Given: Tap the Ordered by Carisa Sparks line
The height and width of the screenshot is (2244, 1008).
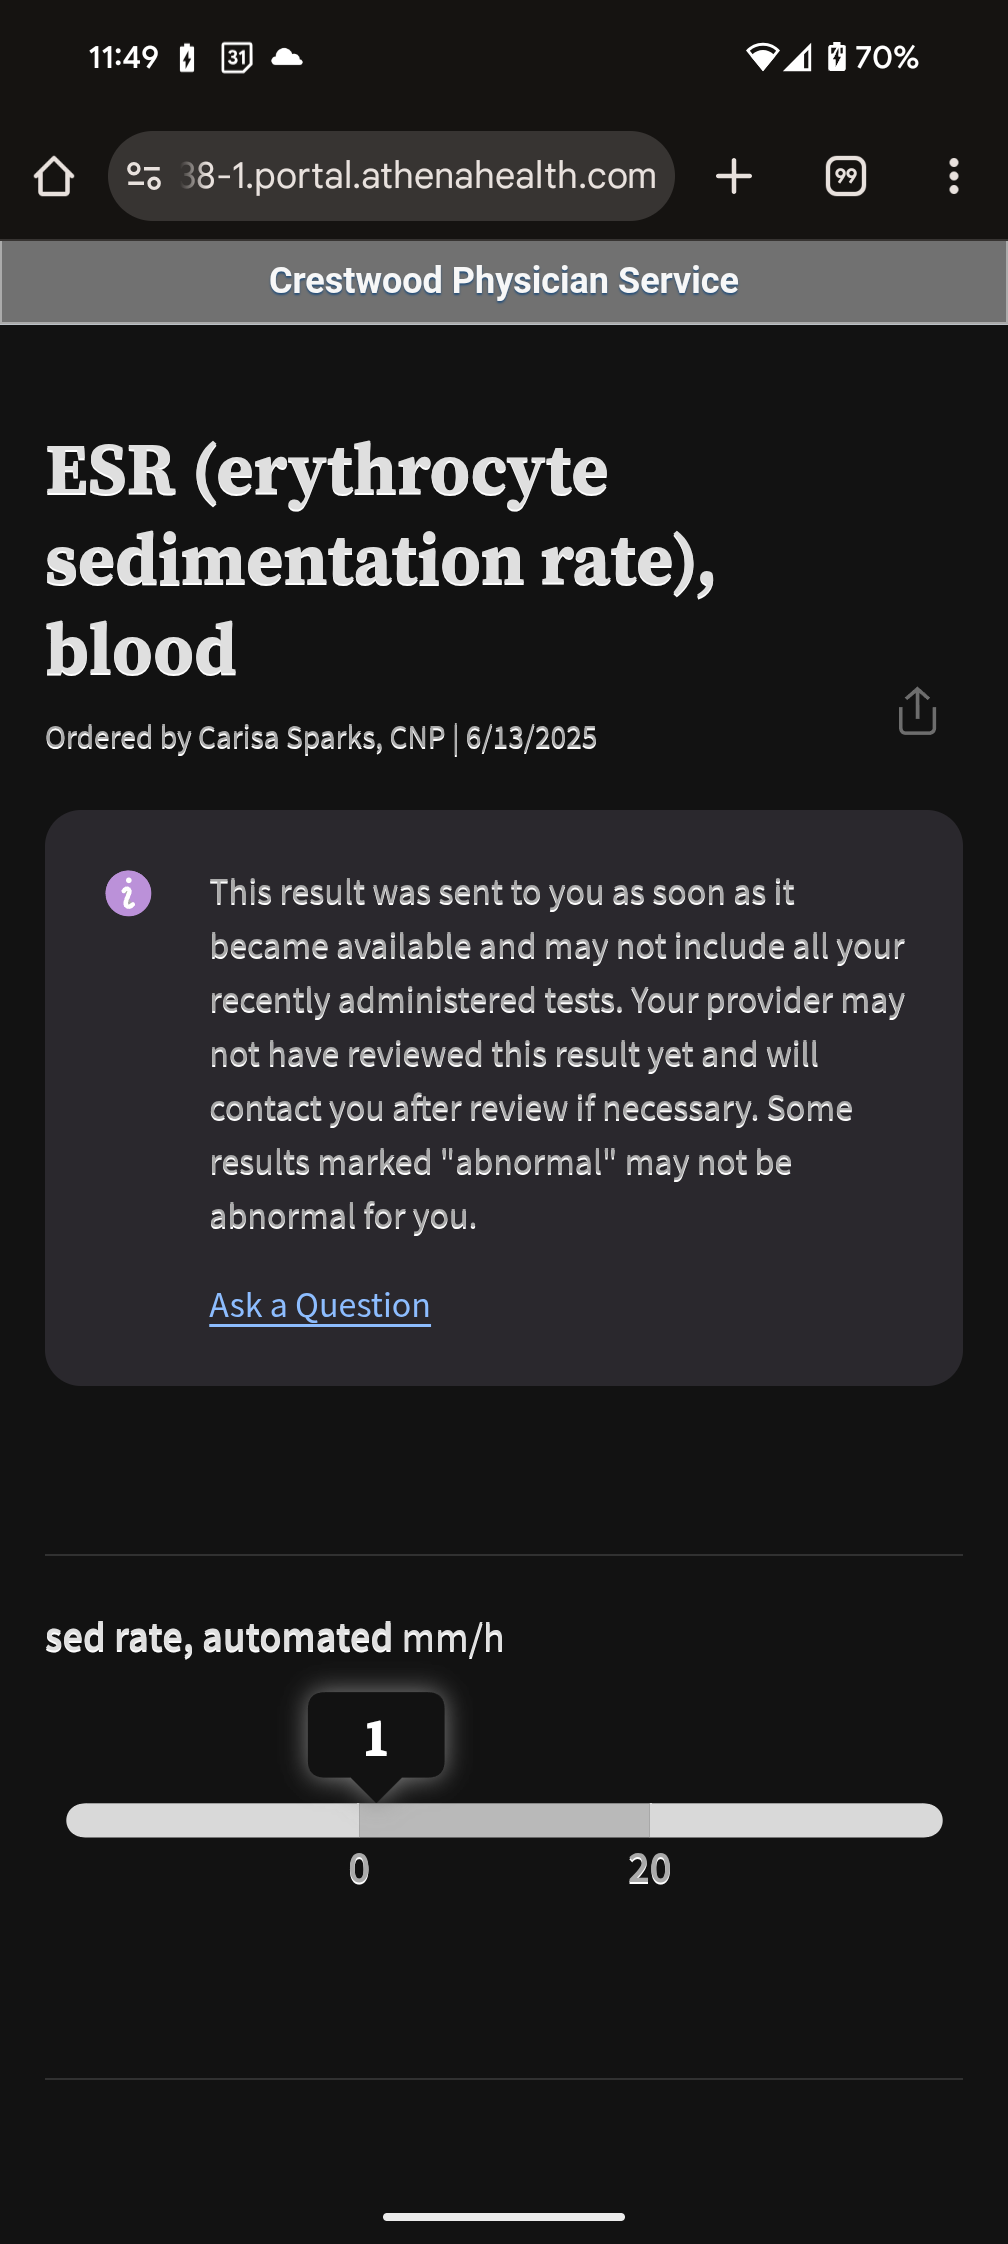Looking at the screenshot, I should [x=321, y=738].
